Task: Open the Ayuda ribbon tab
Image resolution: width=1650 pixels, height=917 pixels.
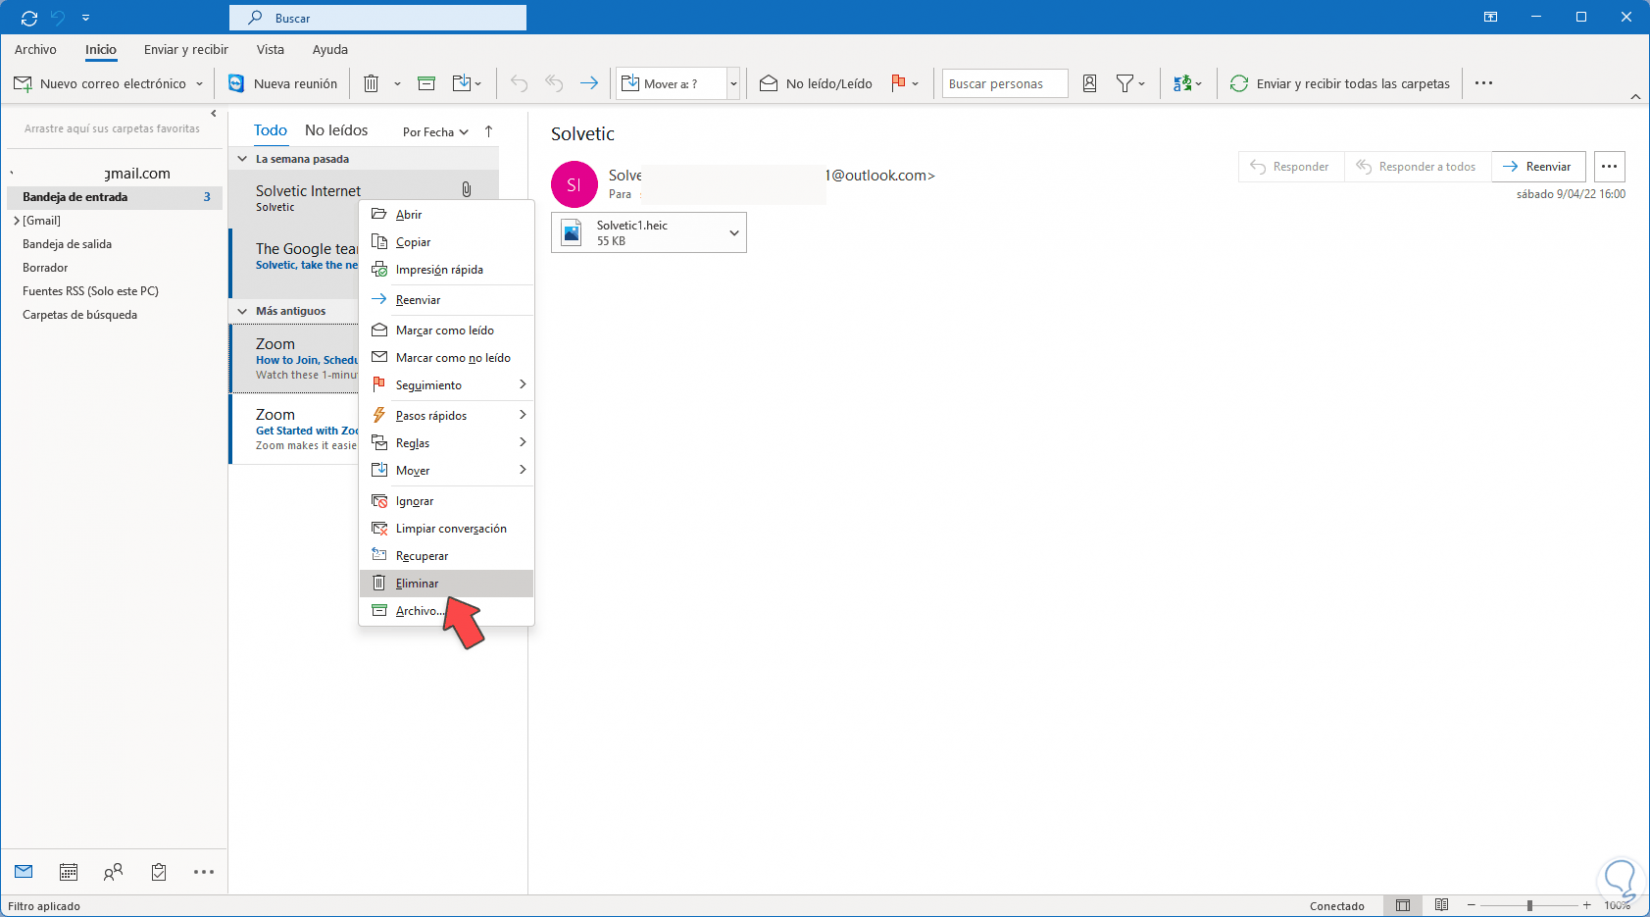Action: [330, 49]
